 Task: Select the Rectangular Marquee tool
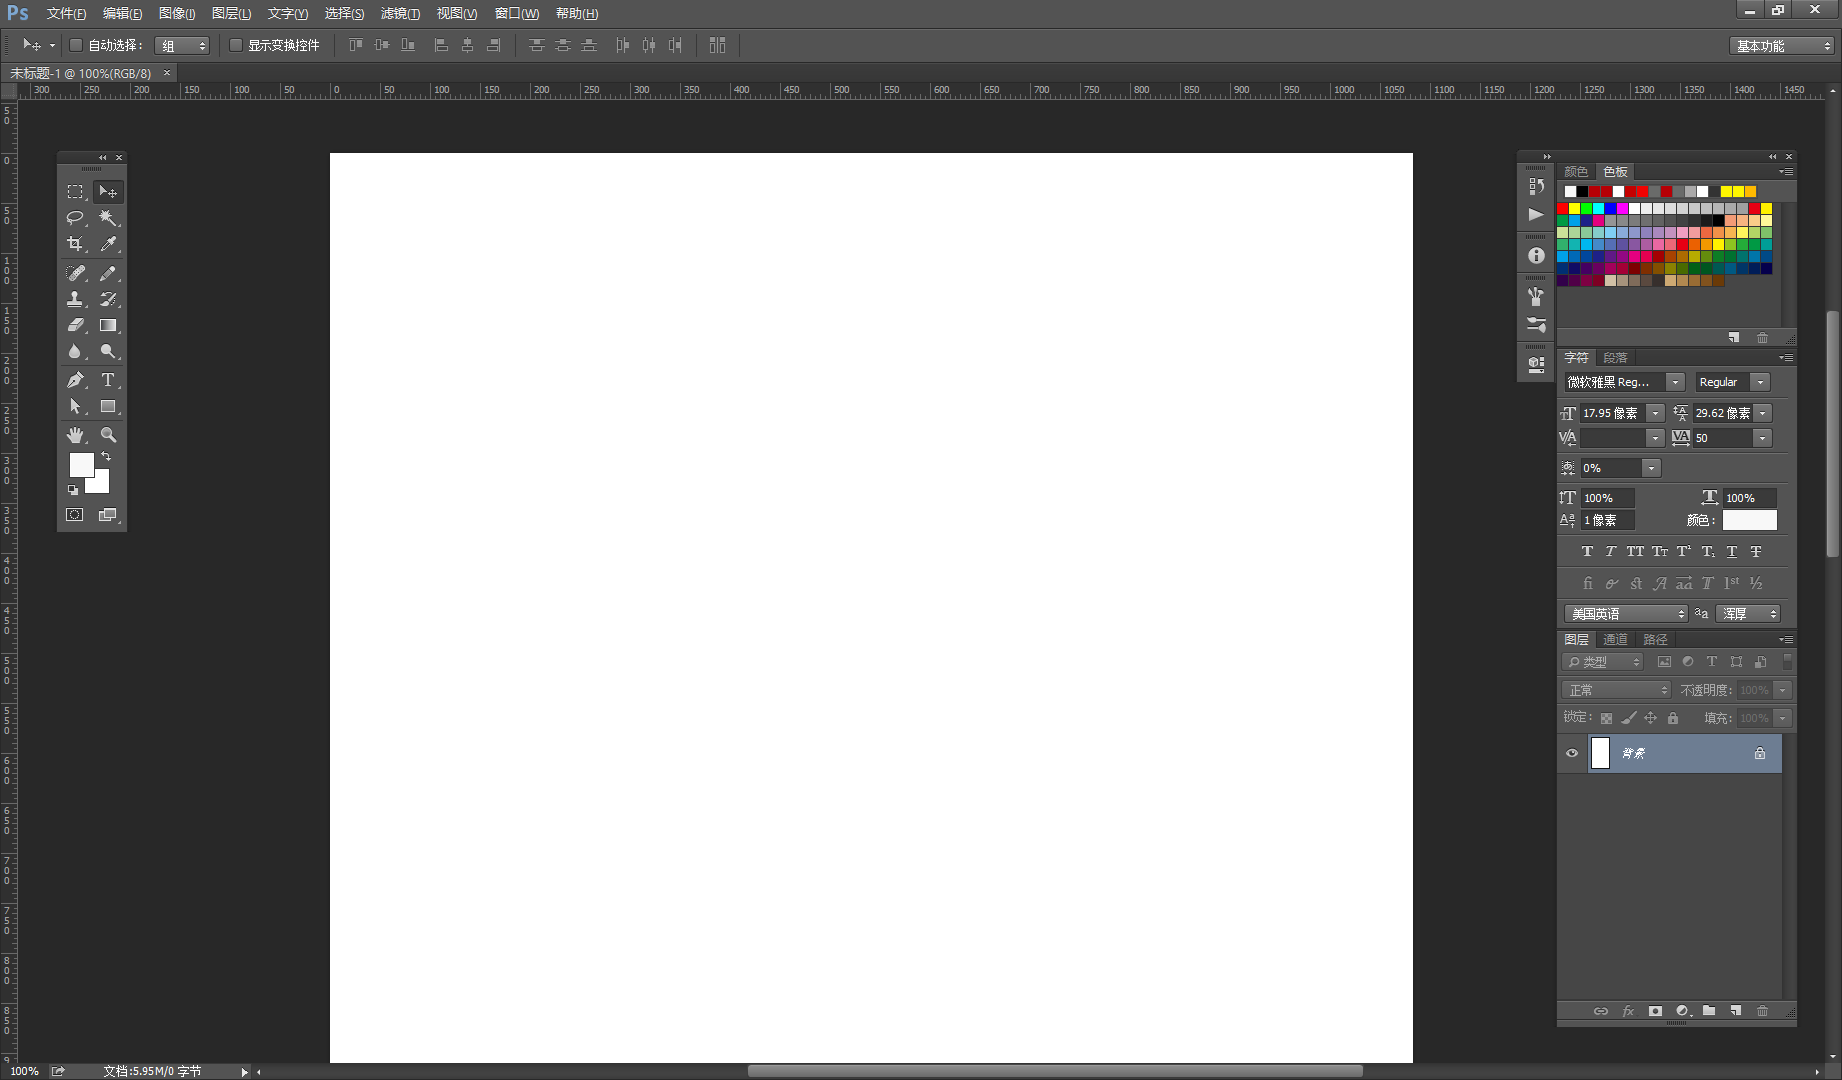coord(75,191)
